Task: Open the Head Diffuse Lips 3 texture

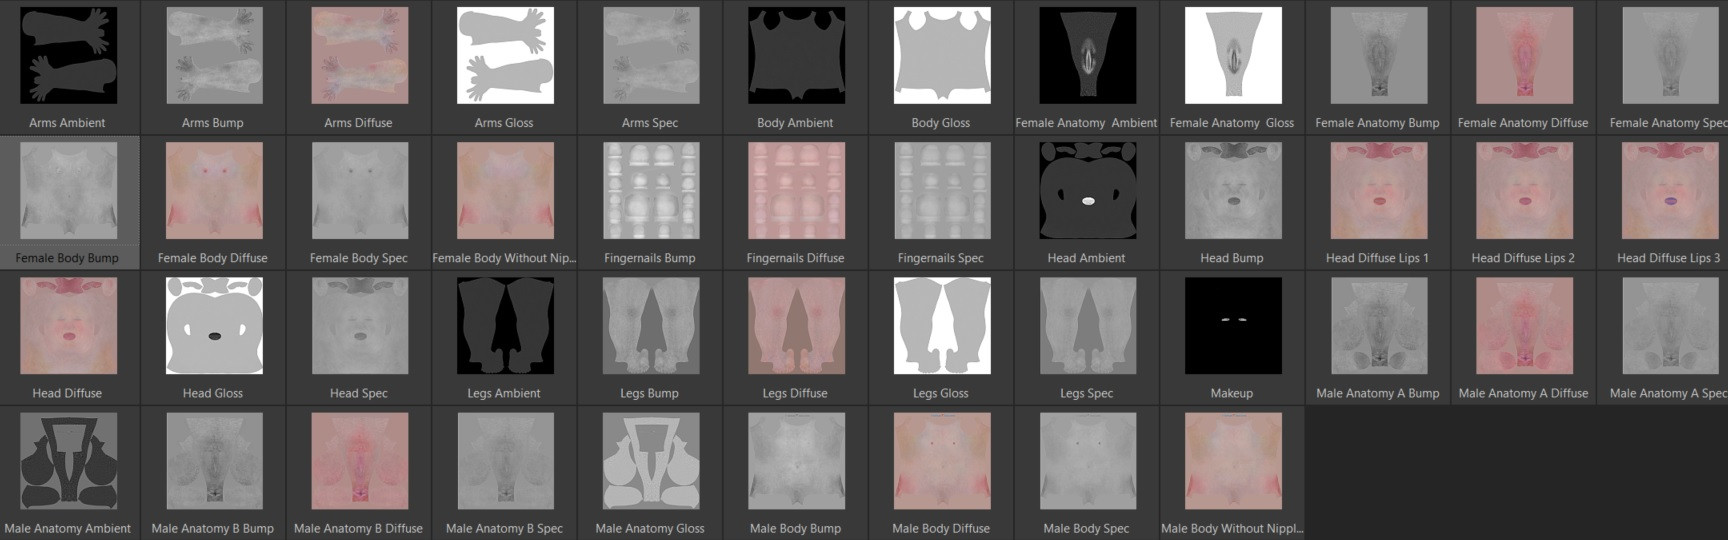Action: click(1670, 191)
